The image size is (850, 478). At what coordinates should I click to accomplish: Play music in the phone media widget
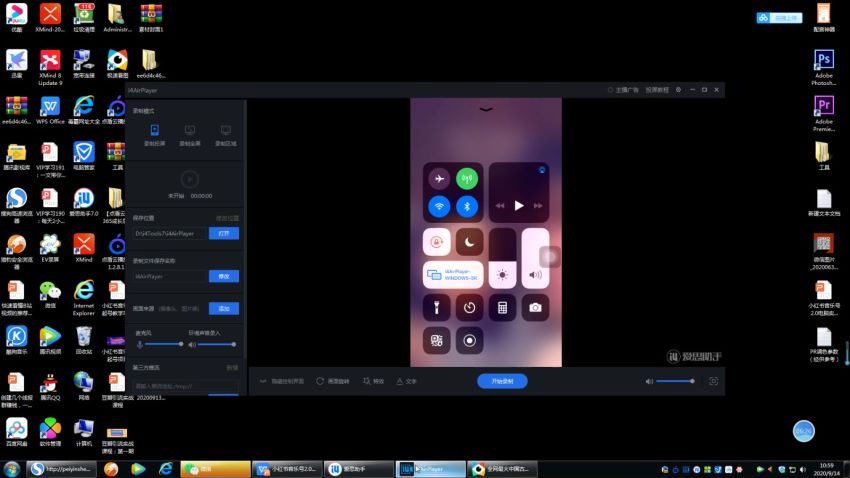click(x=519, y=205)
